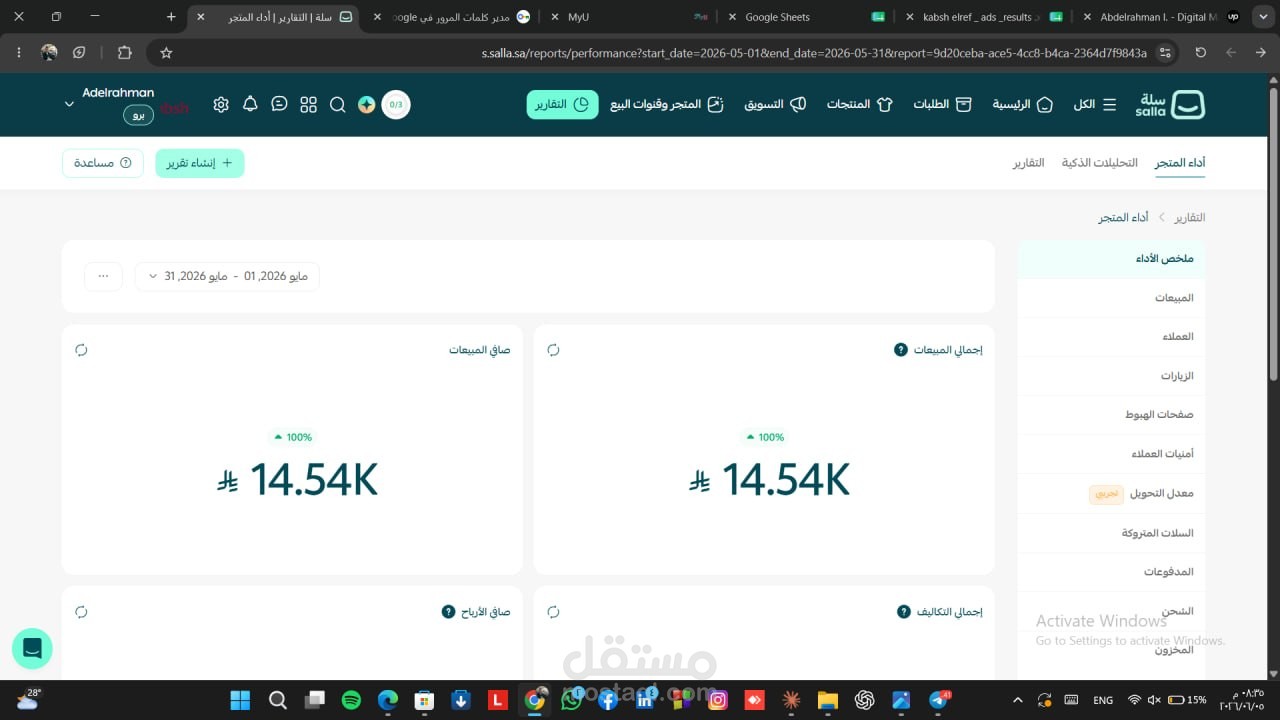Viewport: 1280px width, 720px height.
Task: Open صفحات الهبوط in the sidebar
Action: (x=1112, y=415)
